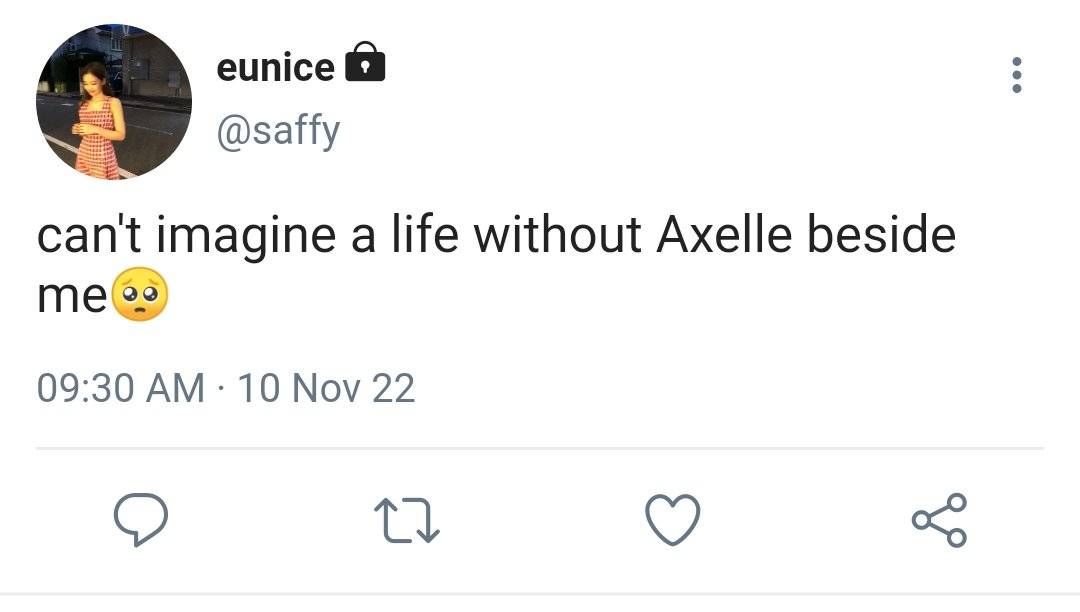
Task: Visit the @saffy handle
Action: click(278, 129)
